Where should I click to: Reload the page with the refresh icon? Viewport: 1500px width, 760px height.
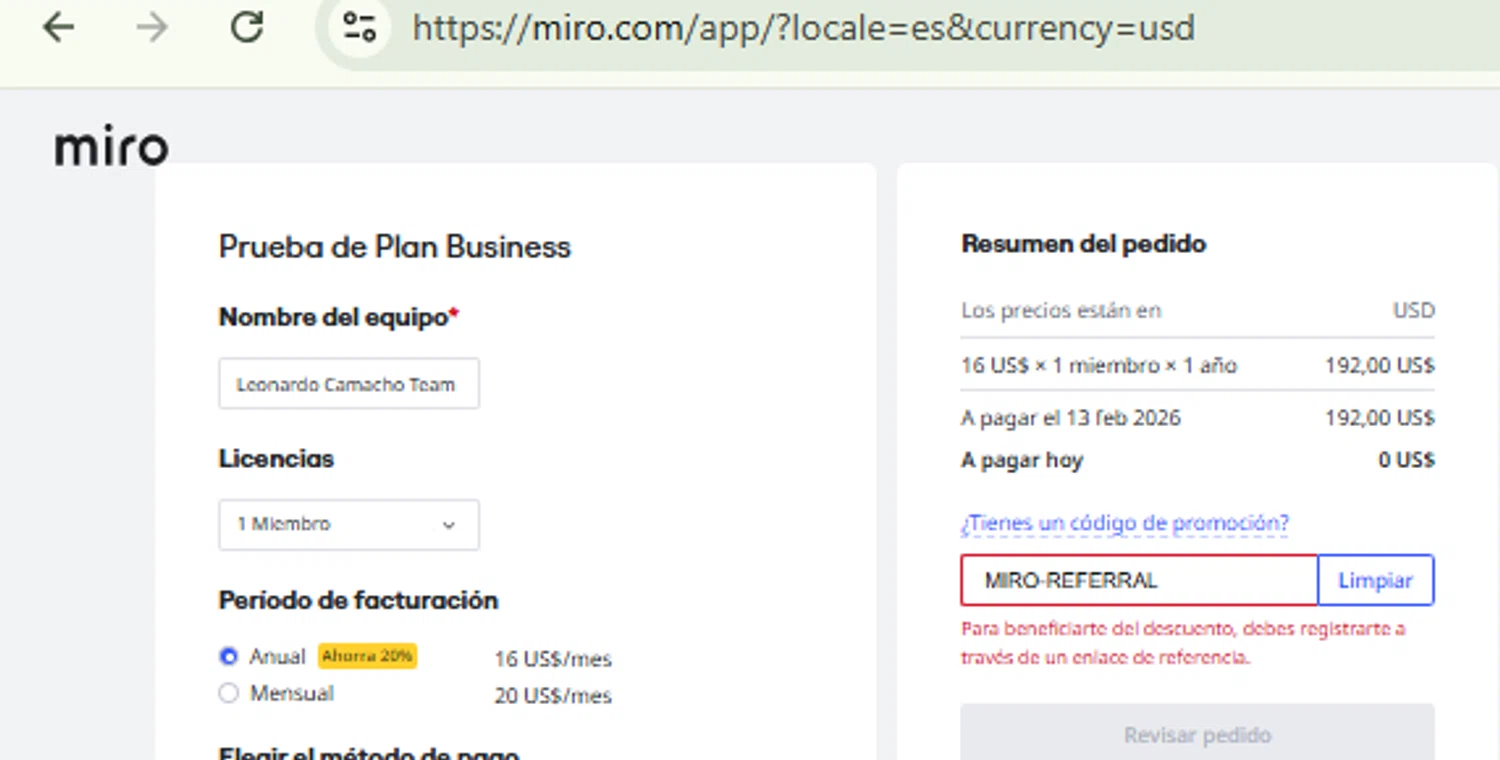pos(246,27)
